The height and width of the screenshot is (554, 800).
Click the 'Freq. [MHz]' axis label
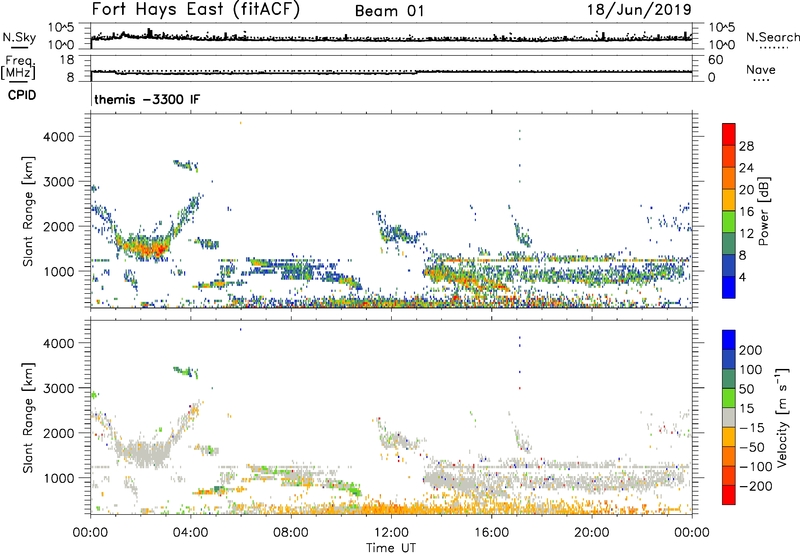[18, 68]
